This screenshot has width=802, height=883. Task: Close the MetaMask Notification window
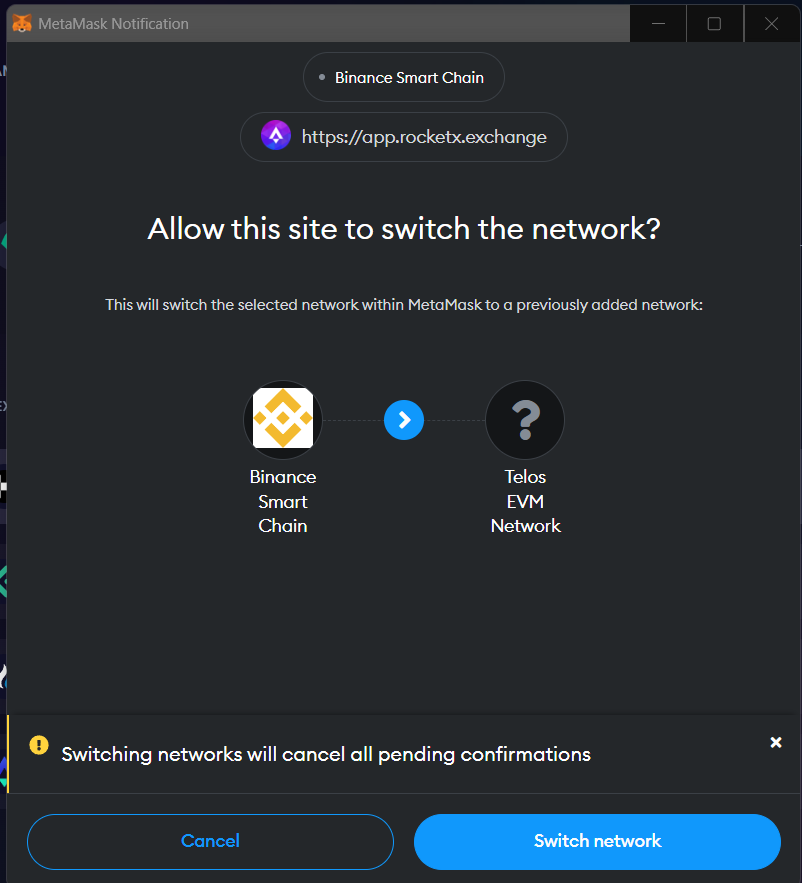772,24
